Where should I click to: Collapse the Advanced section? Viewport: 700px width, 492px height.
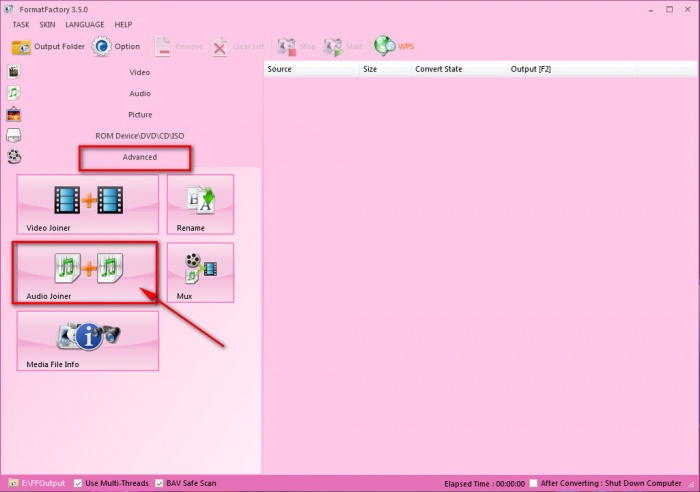click(140, 157)
